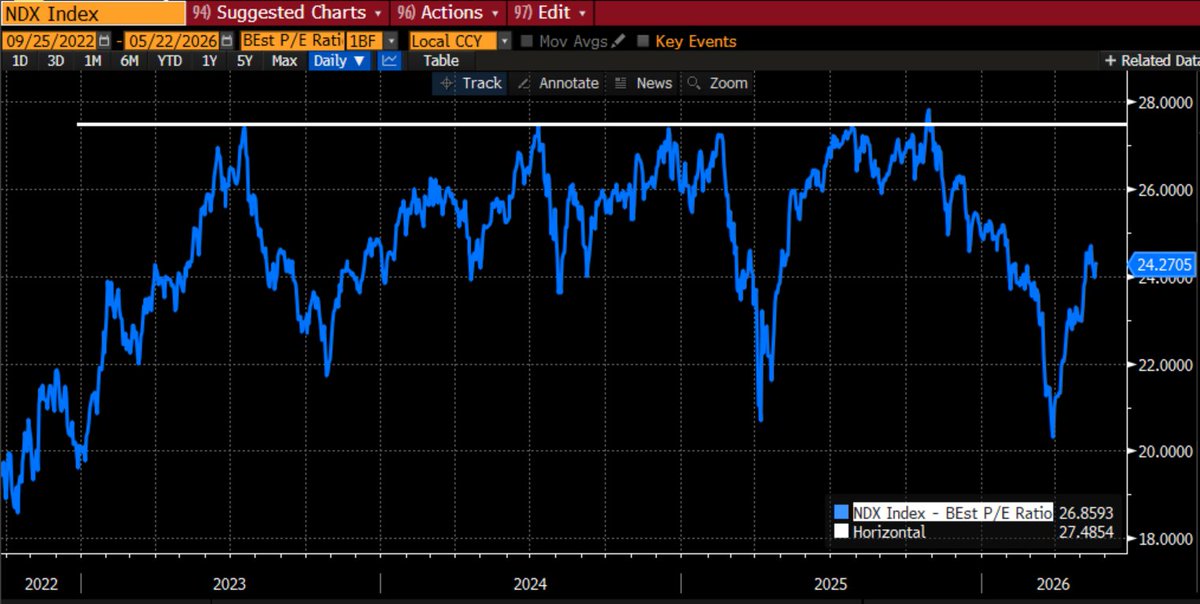Select the 1M range tab
The height and width of the screenshot is (604, 1200).
(92, 61)
